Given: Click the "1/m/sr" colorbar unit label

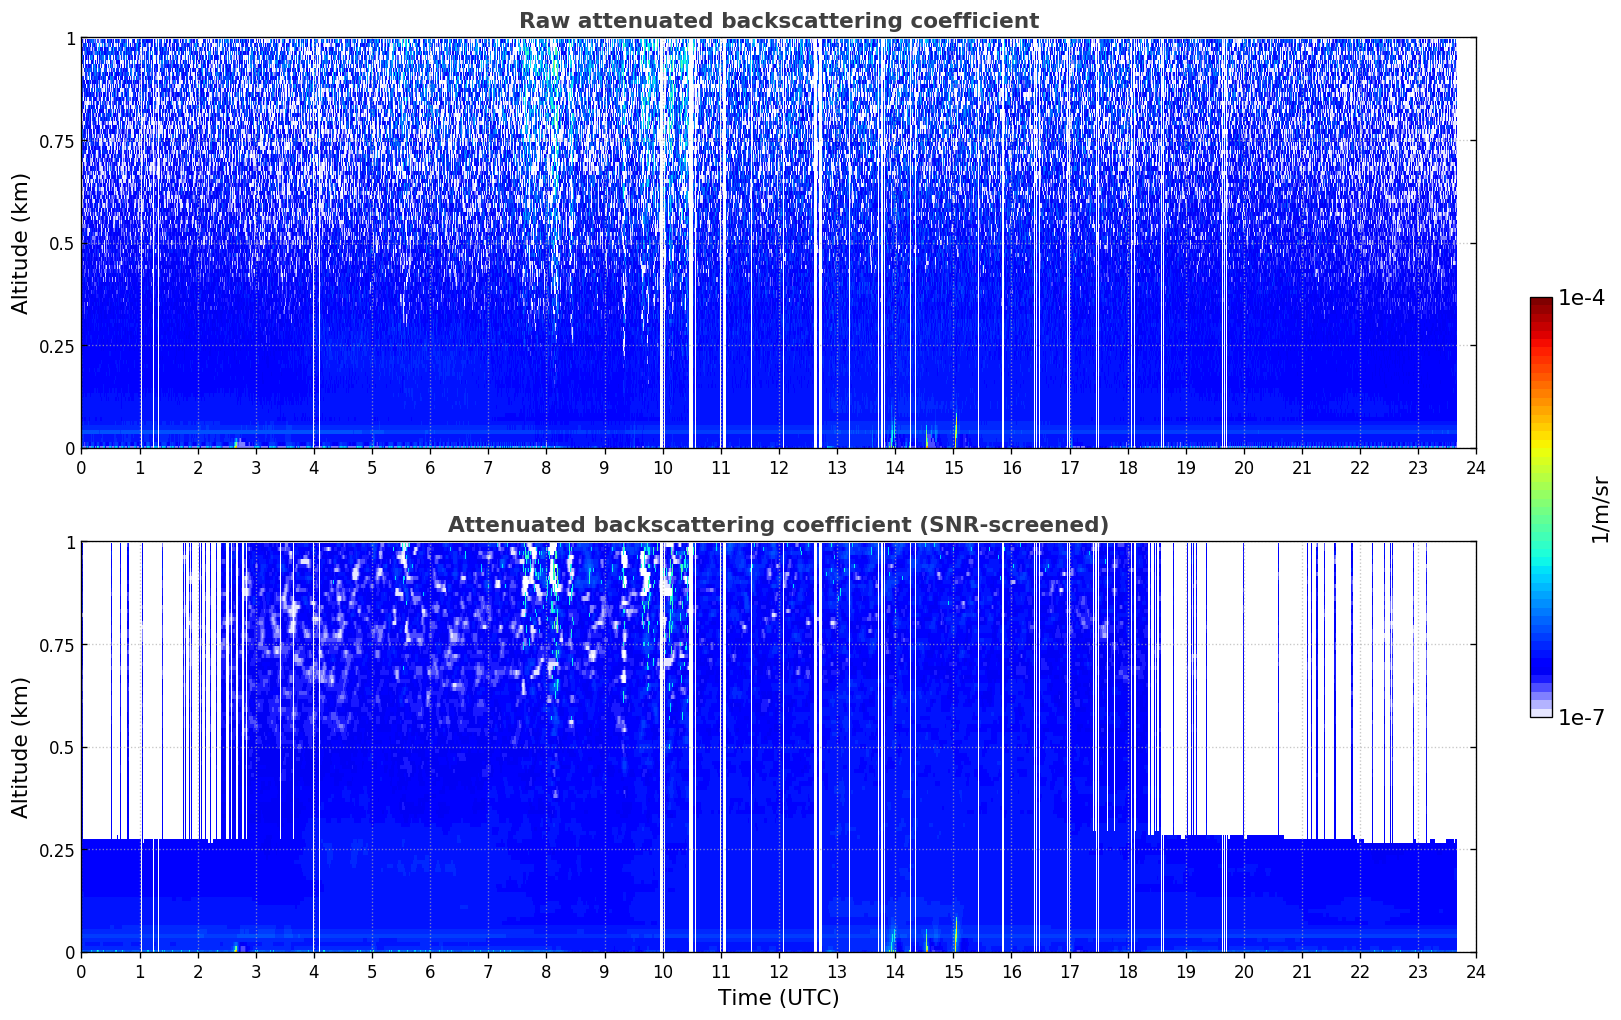Looking at the screenshot, I should (x=1599, y=508).
